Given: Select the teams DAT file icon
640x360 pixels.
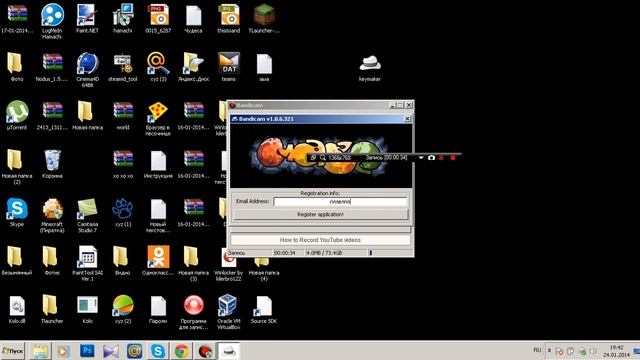Looking at the screenshot, I should [229, 67].
